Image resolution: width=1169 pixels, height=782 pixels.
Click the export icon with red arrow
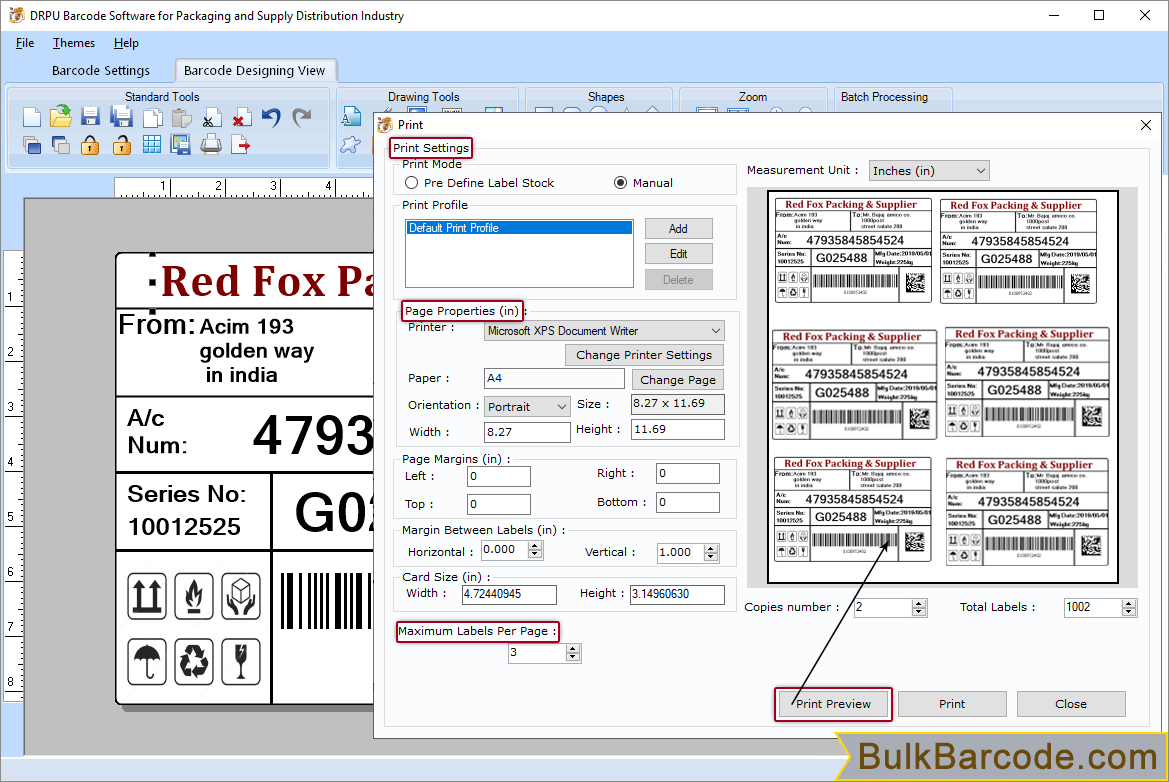(x=241, y=145)
